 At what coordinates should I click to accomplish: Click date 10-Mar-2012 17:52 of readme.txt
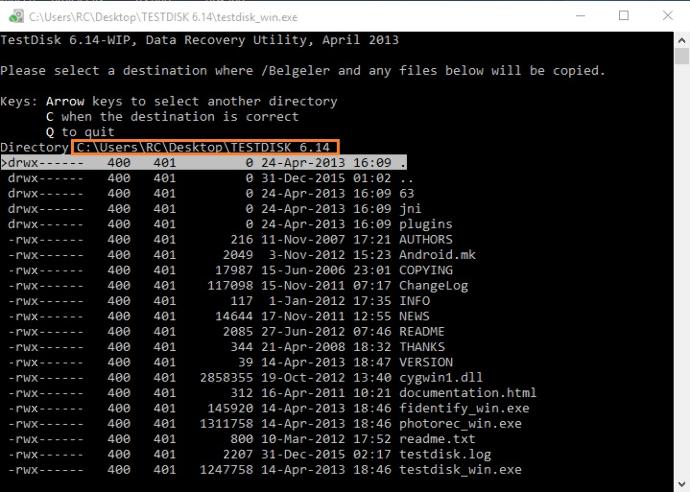(x=326, y=439)
